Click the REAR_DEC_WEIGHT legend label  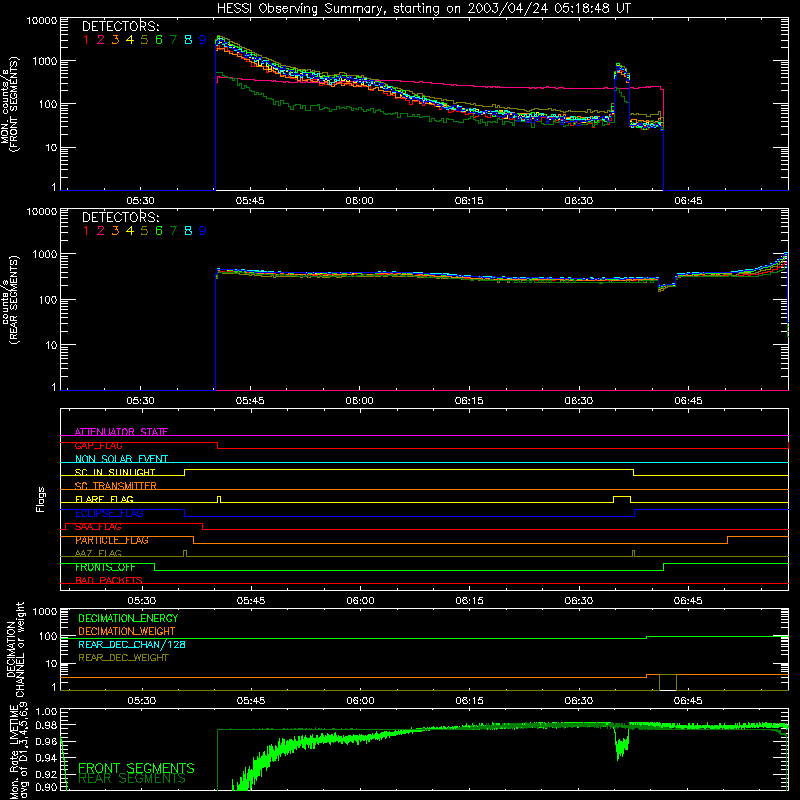[x=123, y=658]
